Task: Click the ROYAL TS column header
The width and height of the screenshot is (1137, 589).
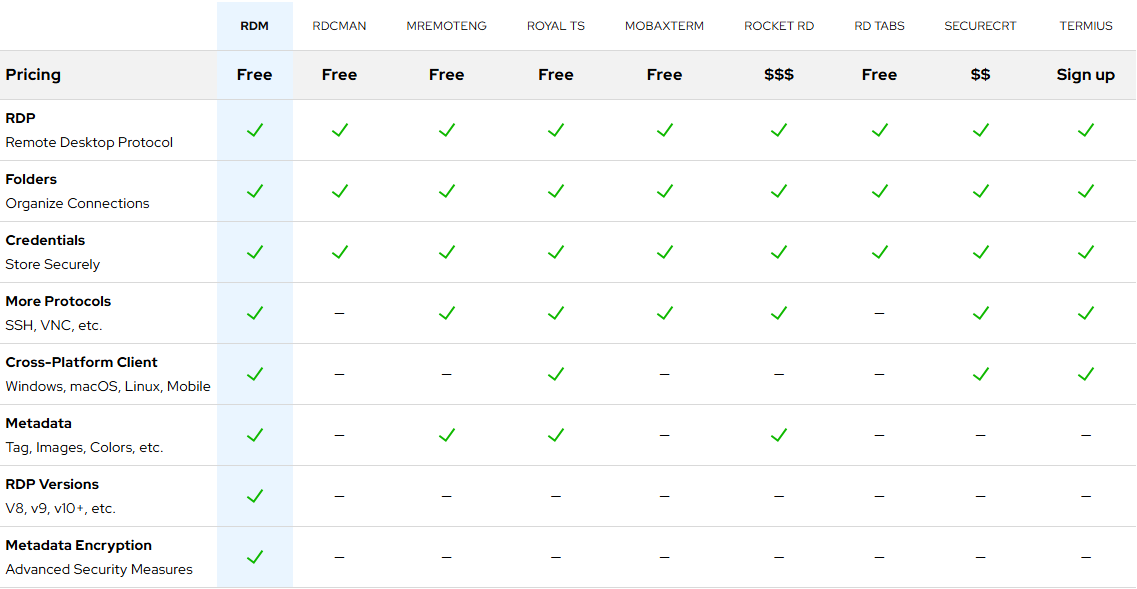Action: [556, 26]
